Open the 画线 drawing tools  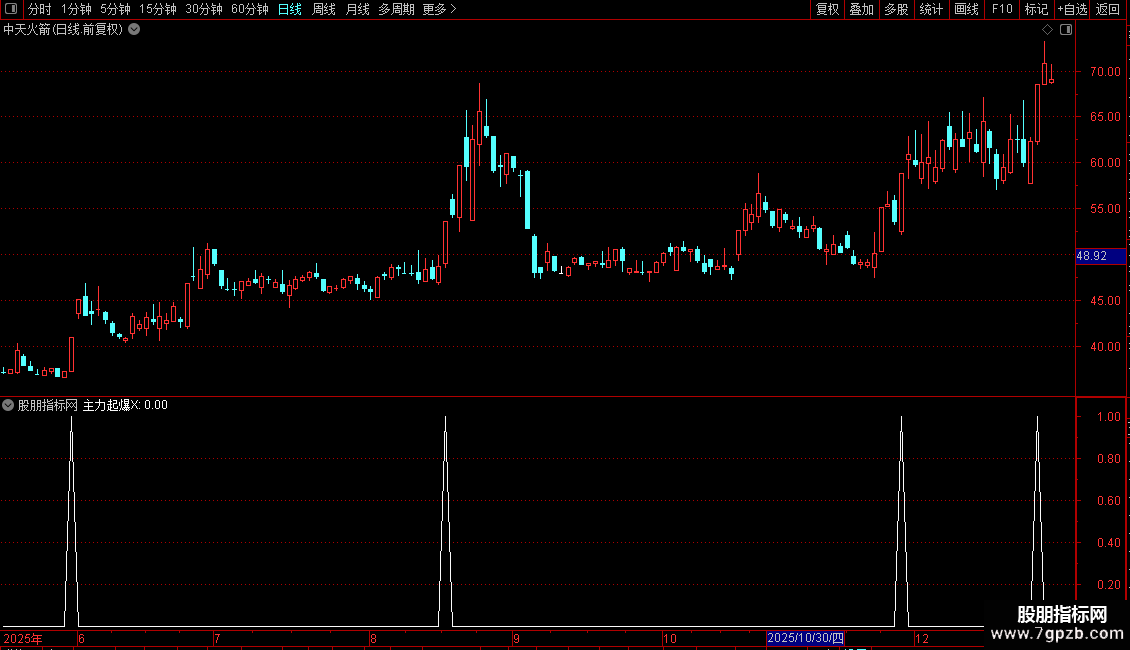pos(966,9)
